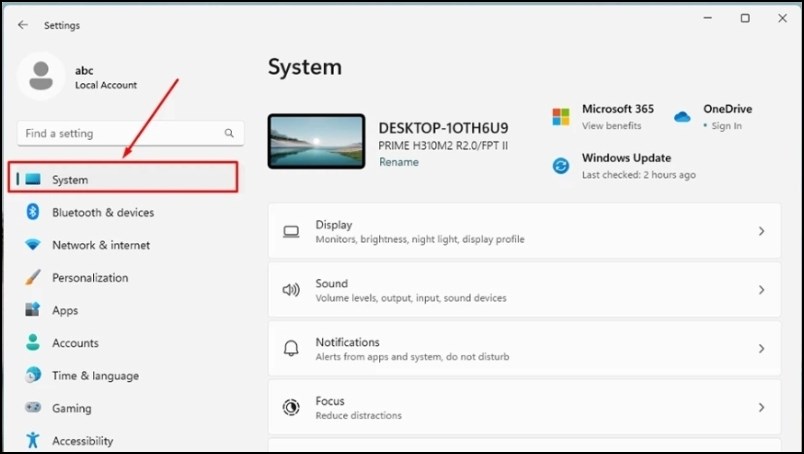Go to Apps settings category
Screen dimensions: 804x454
pos(65,310)
